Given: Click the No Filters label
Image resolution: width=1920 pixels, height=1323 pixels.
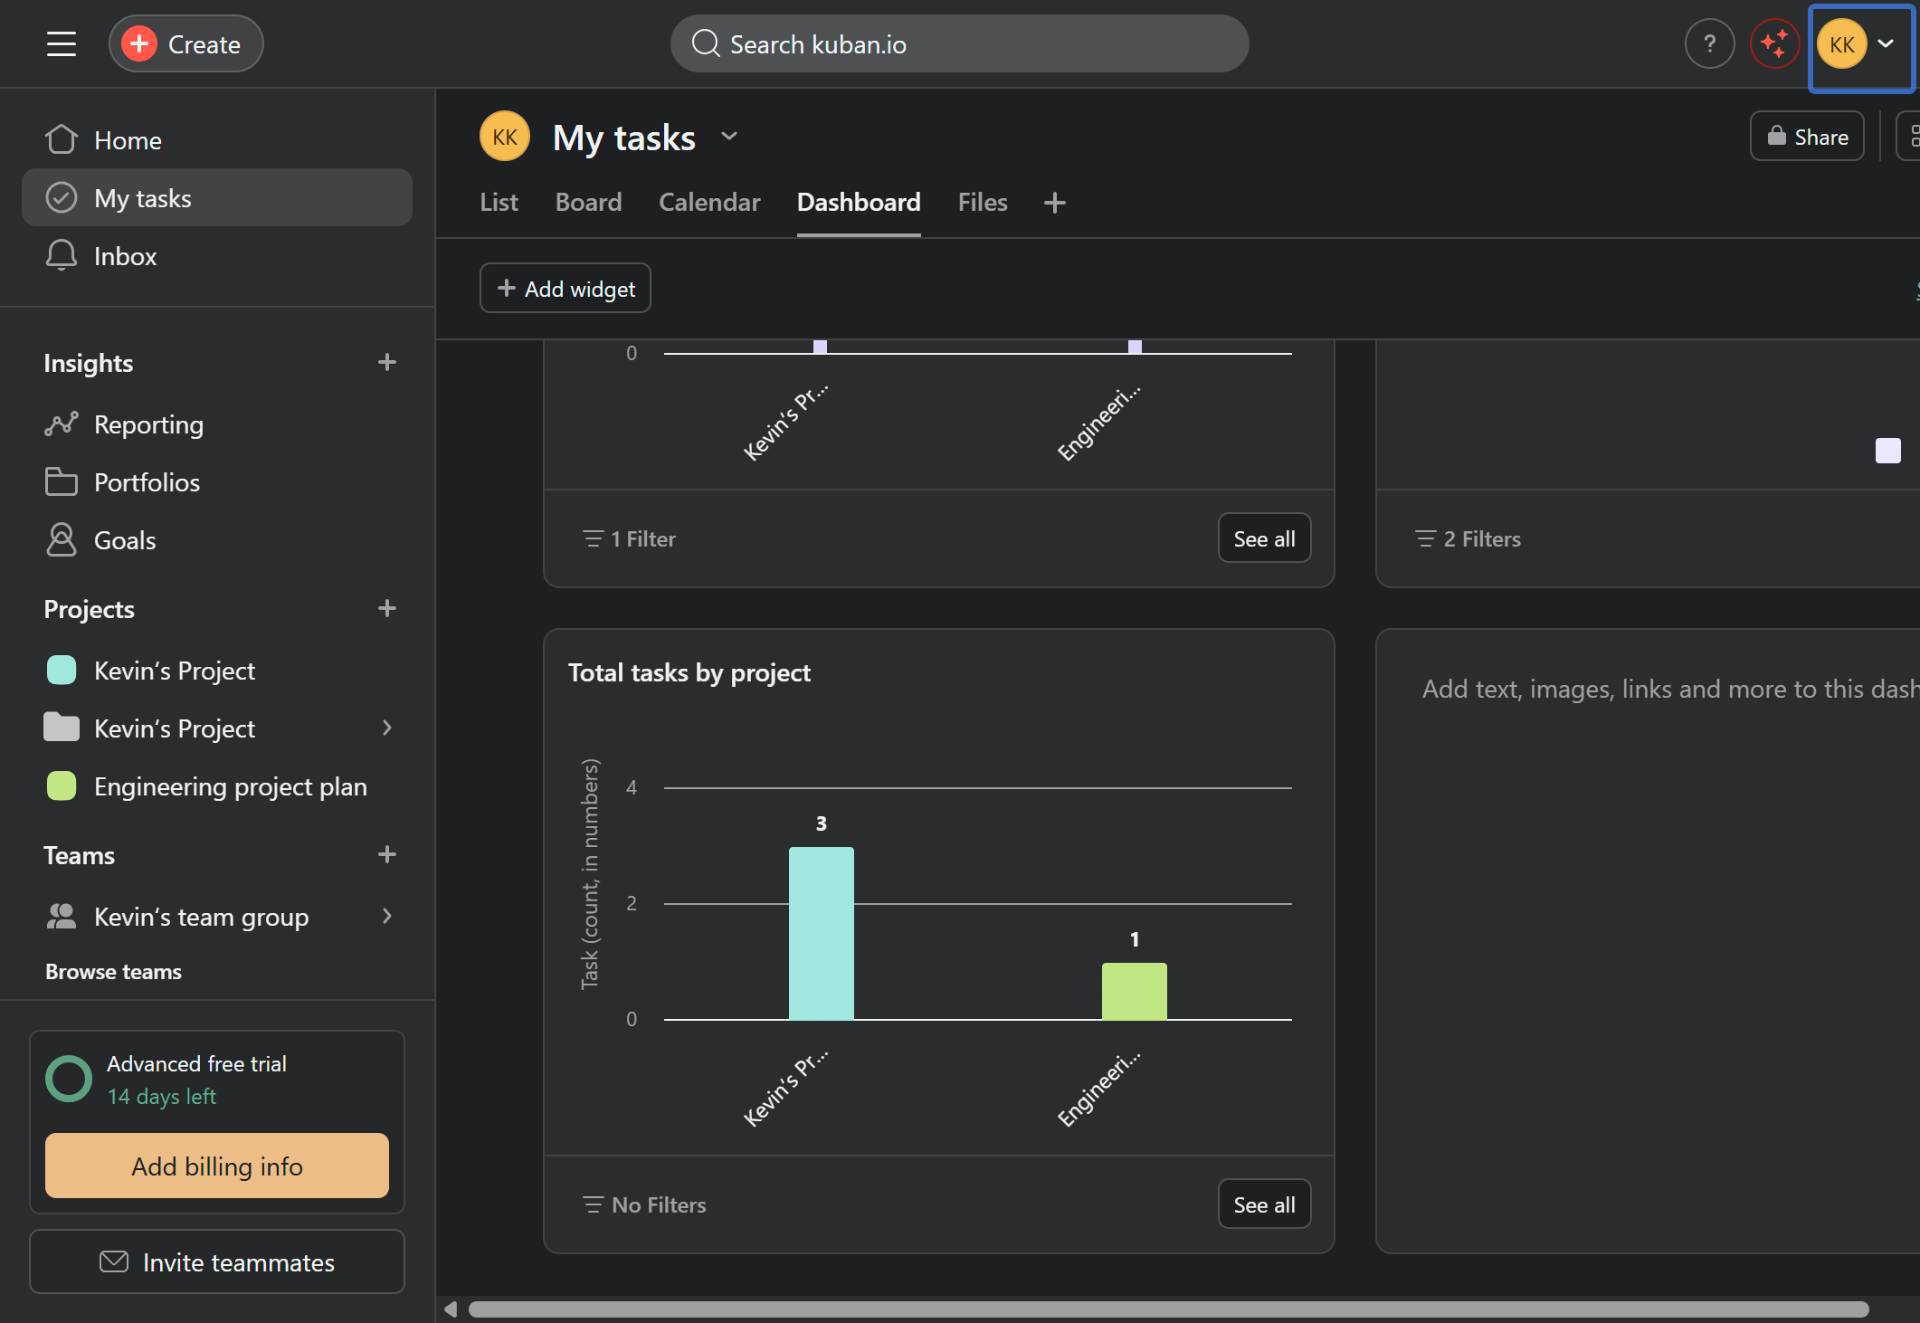Looking at the screenshot, I should (658, 1205).
